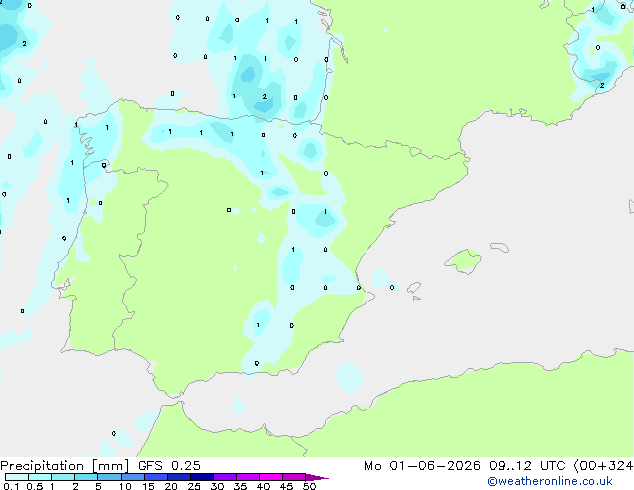Open the weatheronline.co.uk copyright link
Screen dimensions: 634x490
click(x=550, y=481)
